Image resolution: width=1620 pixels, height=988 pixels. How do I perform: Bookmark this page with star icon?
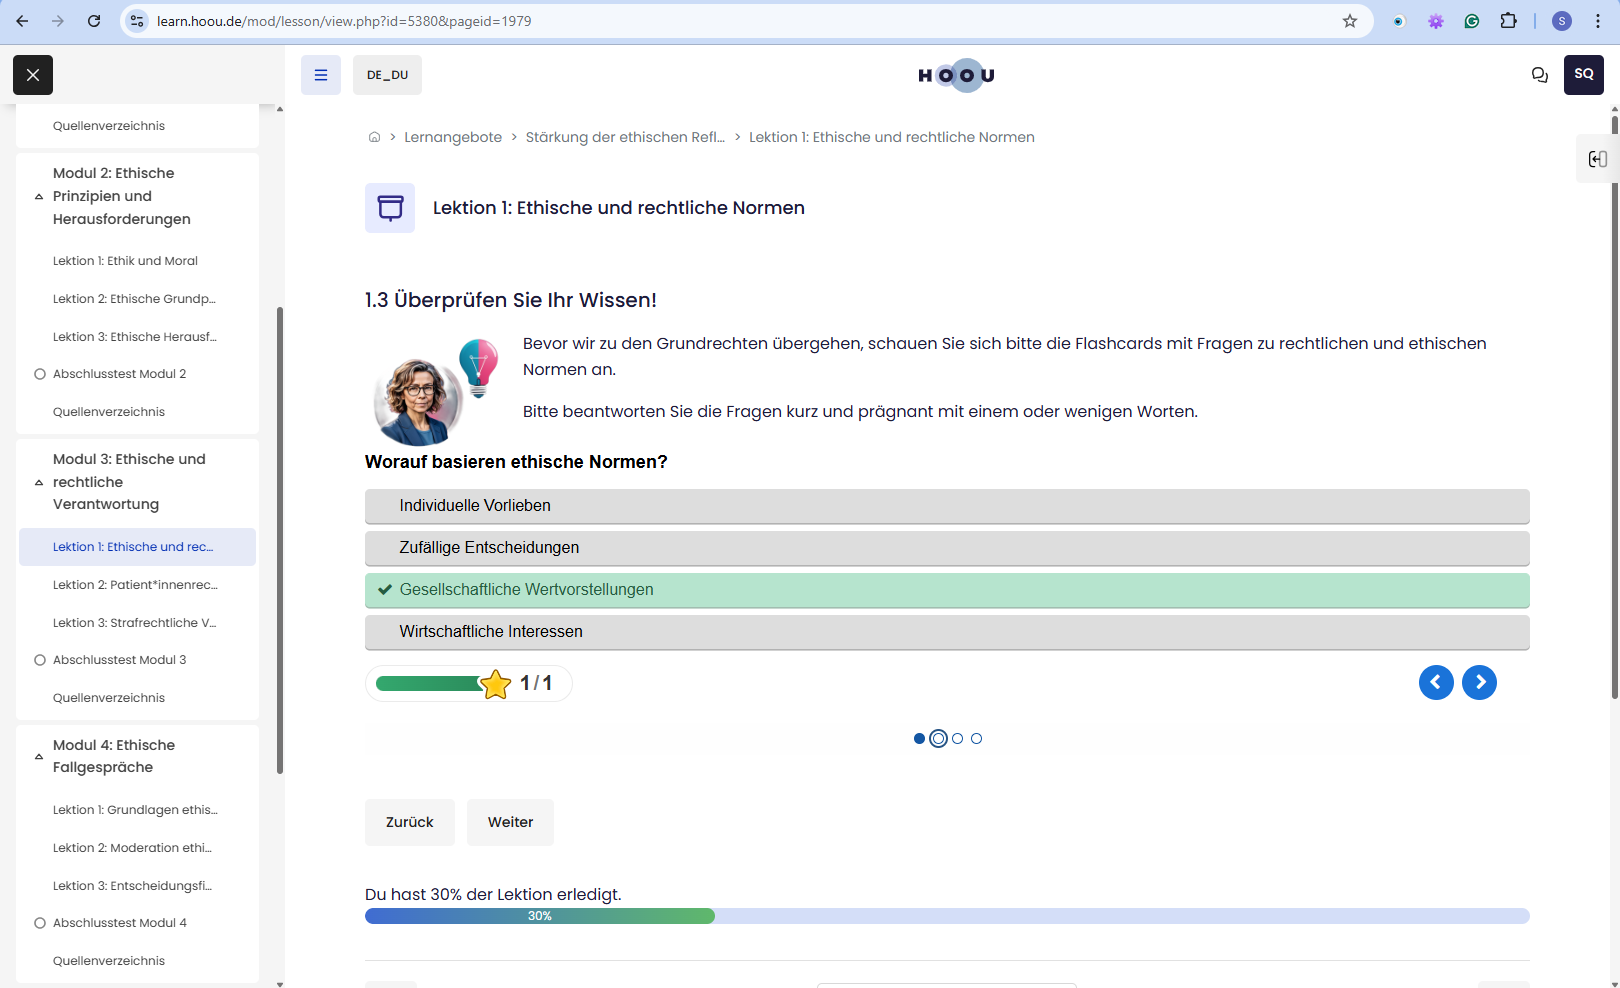coord(1350,21)
